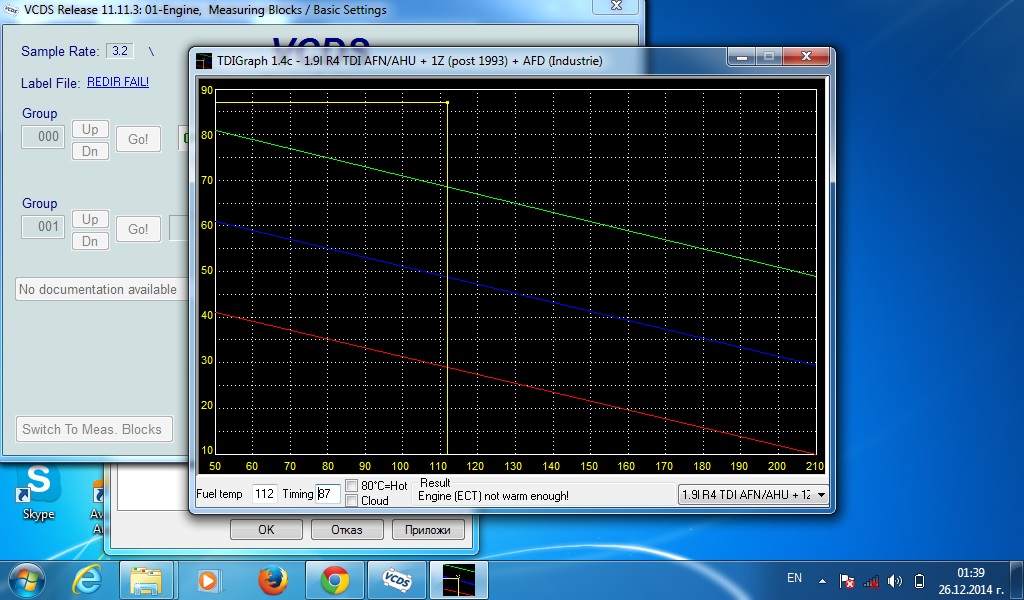Toggle the Cloud checkbox

coord(352,501)
